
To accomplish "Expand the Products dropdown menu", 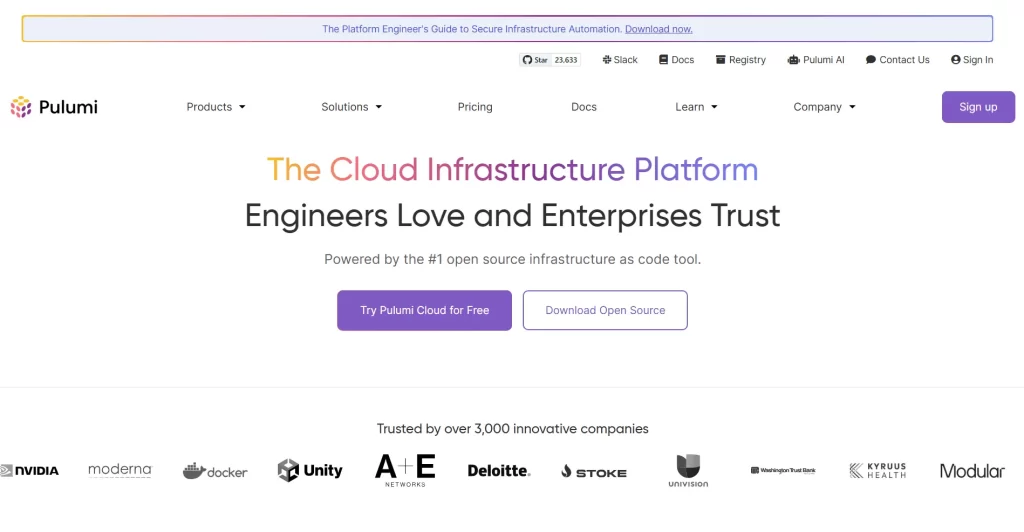I will [x=216, y=106].
